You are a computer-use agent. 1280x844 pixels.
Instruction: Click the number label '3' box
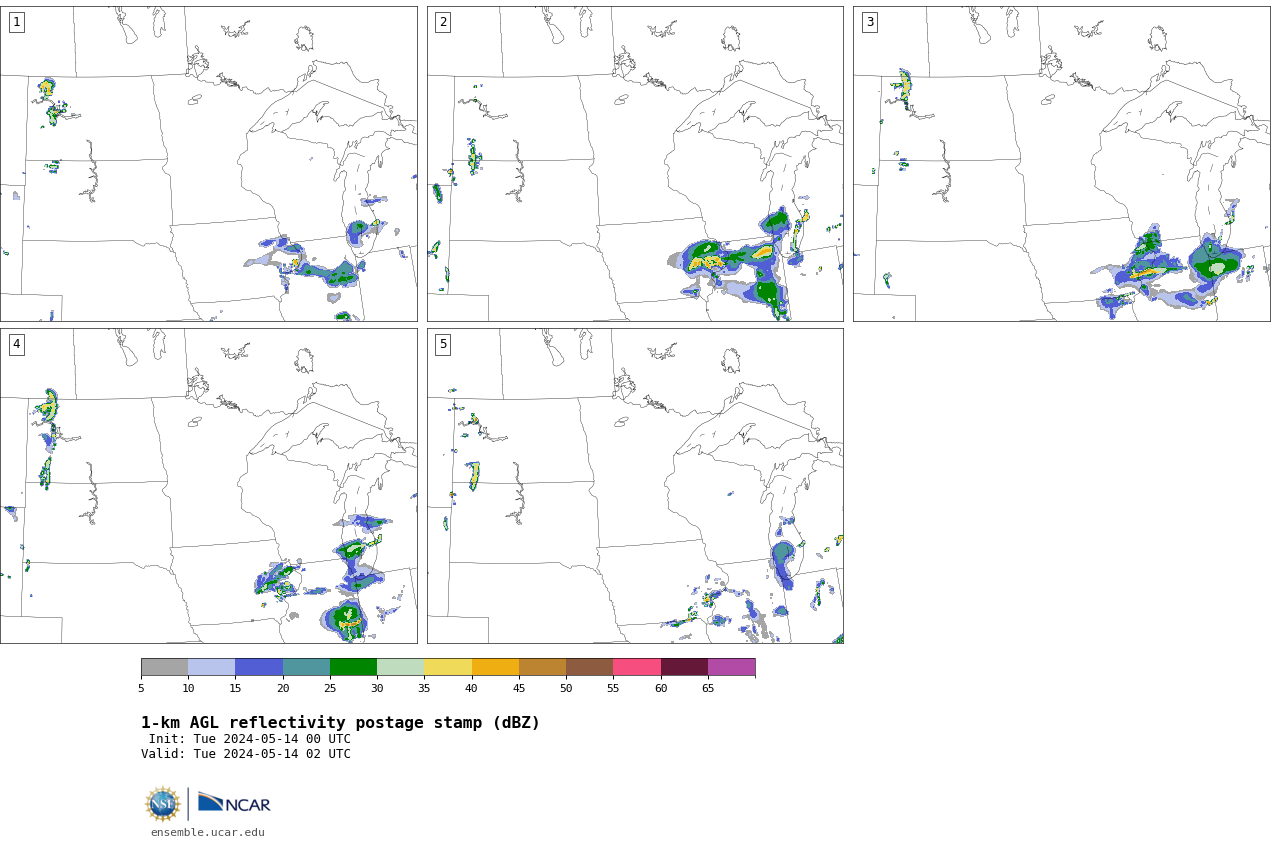pos(869,22)
